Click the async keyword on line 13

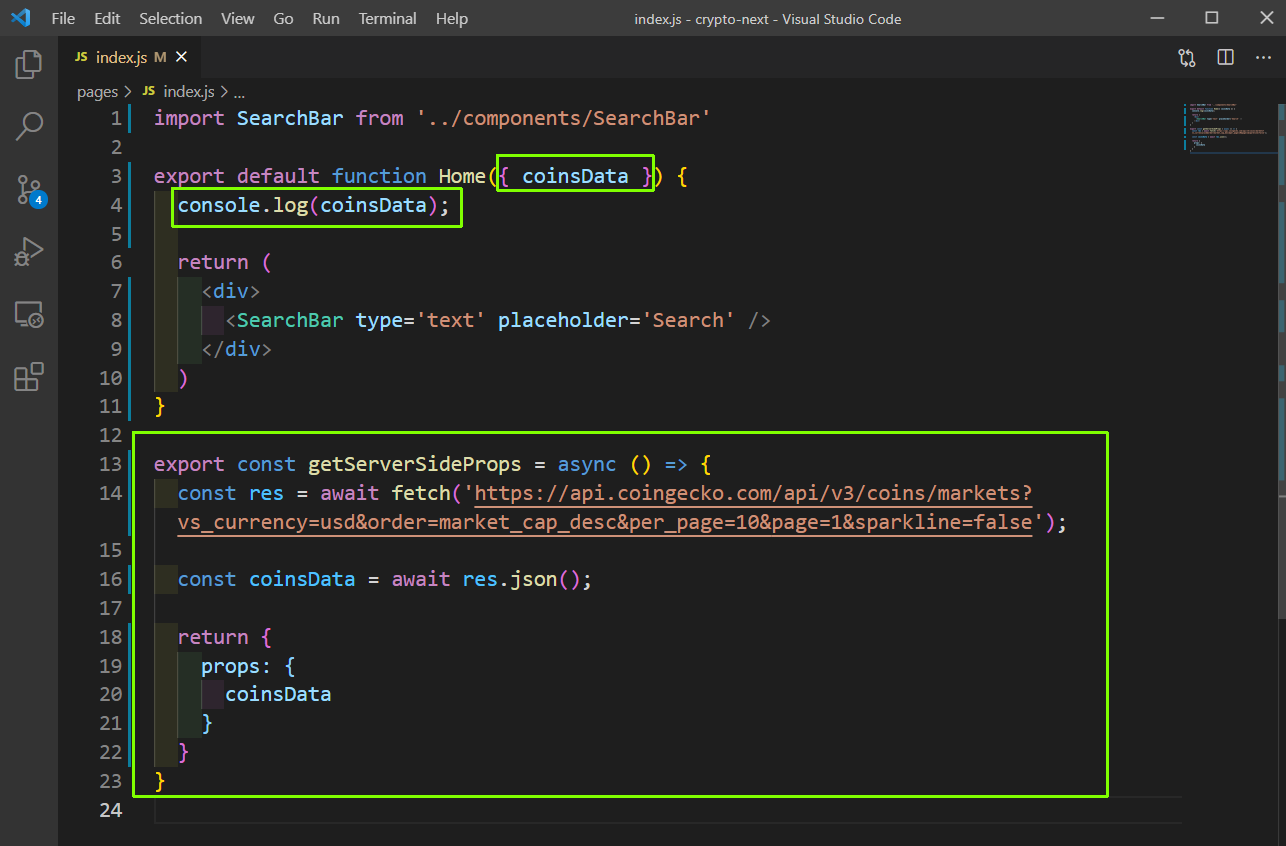[x=587, y=464]
